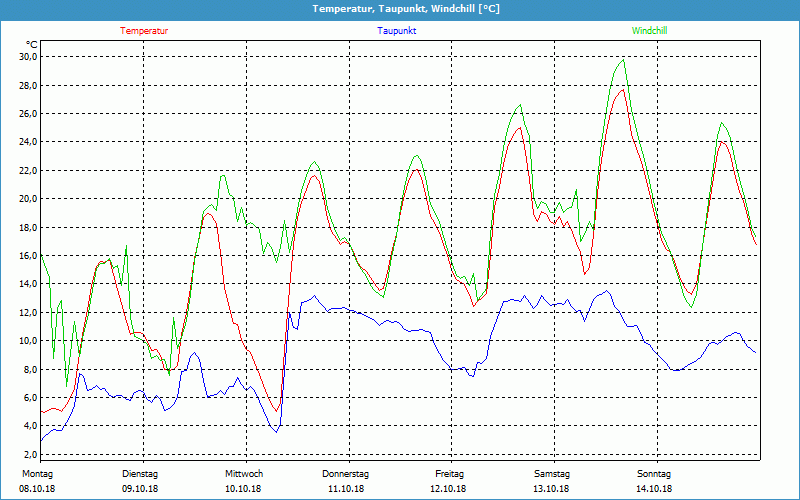This screenshot has width=800, height=500.
Task: Click the 2,0 y-axis value
Action: tap(29, 454)
